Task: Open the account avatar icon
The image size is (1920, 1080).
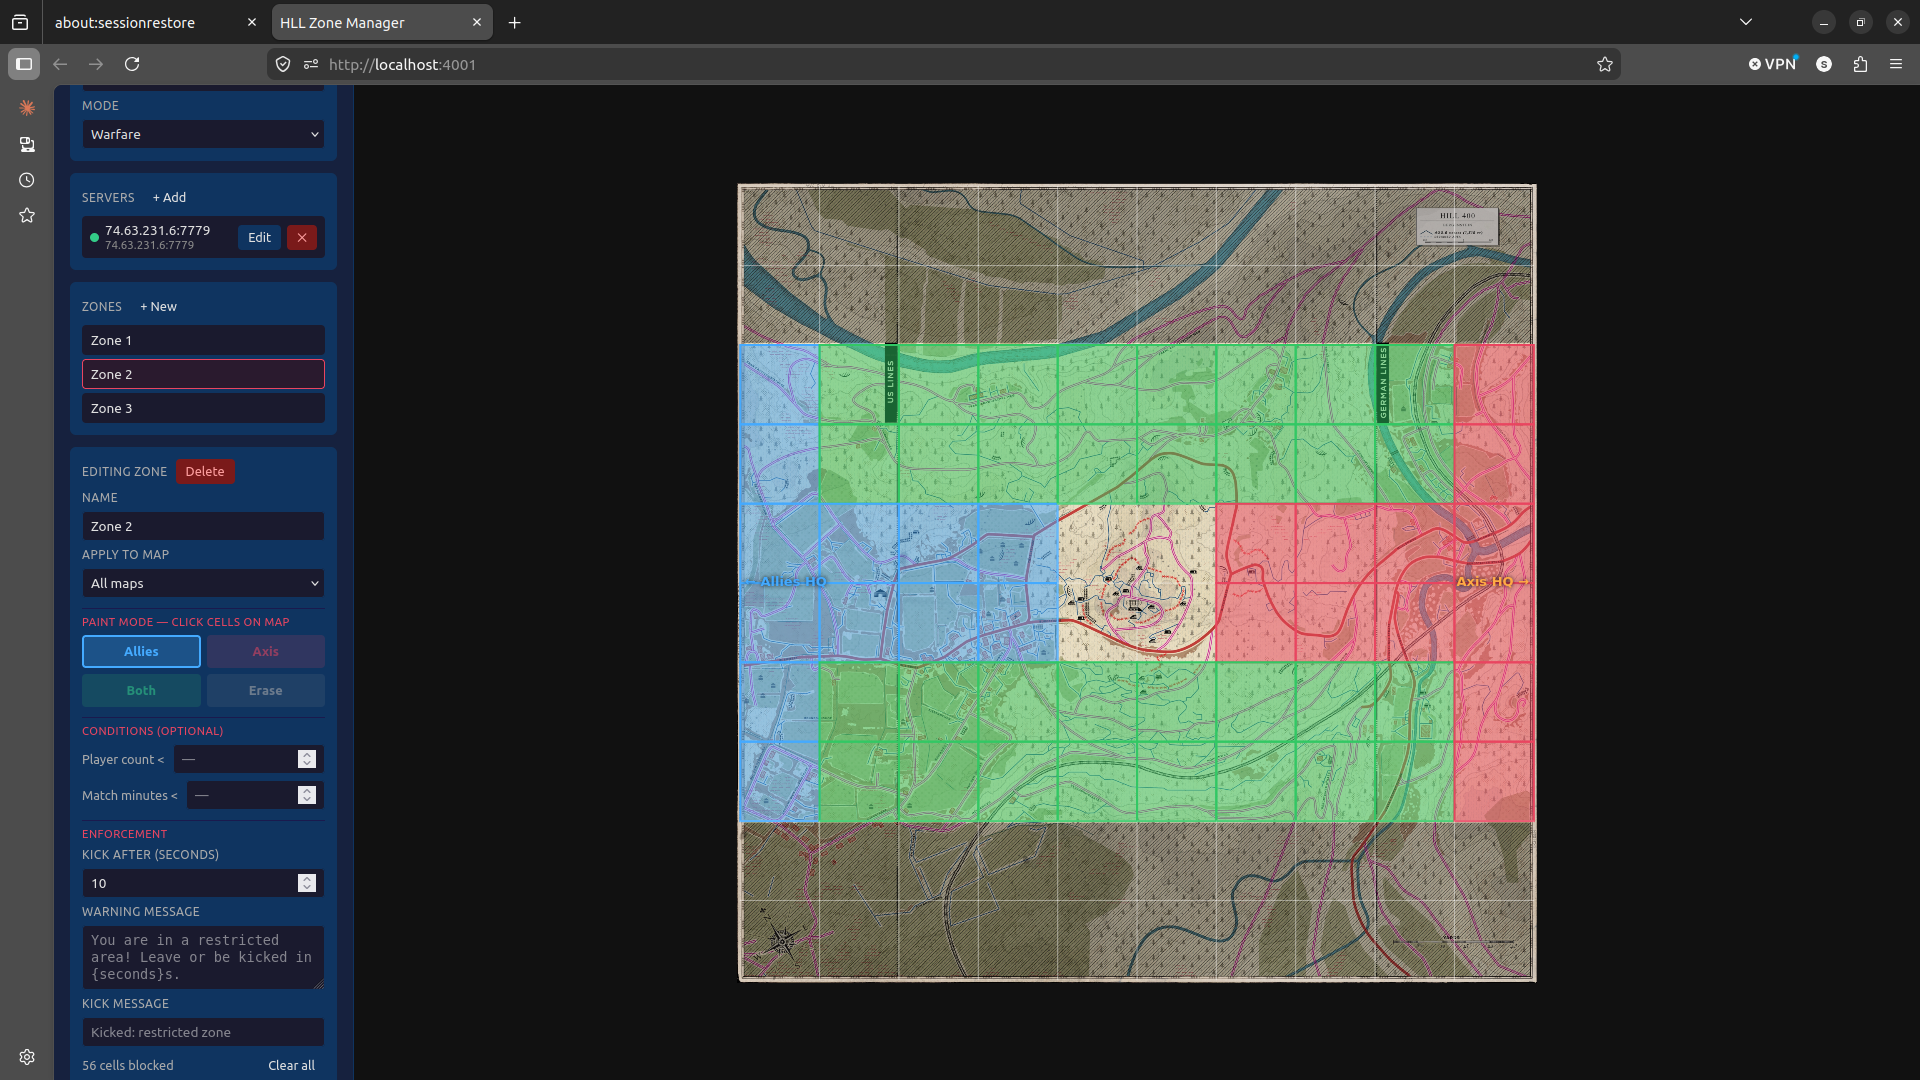Action: pyautogui.click(x=1824, y=64)
